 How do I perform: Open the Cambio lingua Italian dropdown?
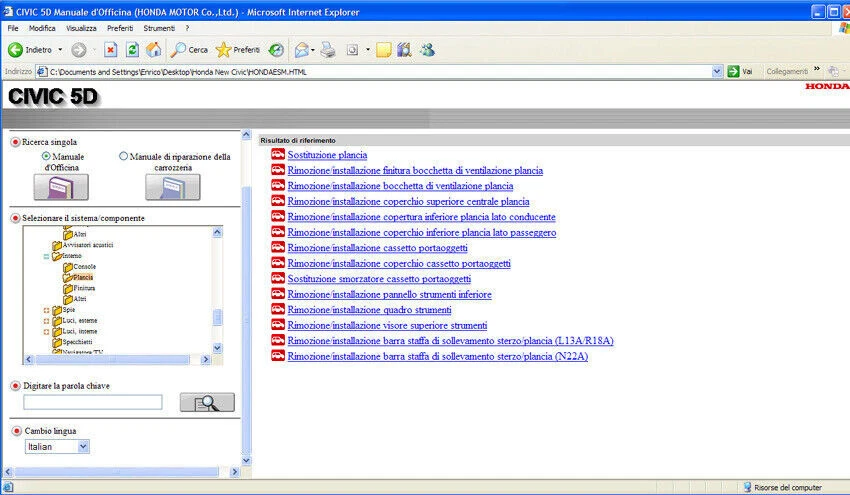click(x=83, y=446)
